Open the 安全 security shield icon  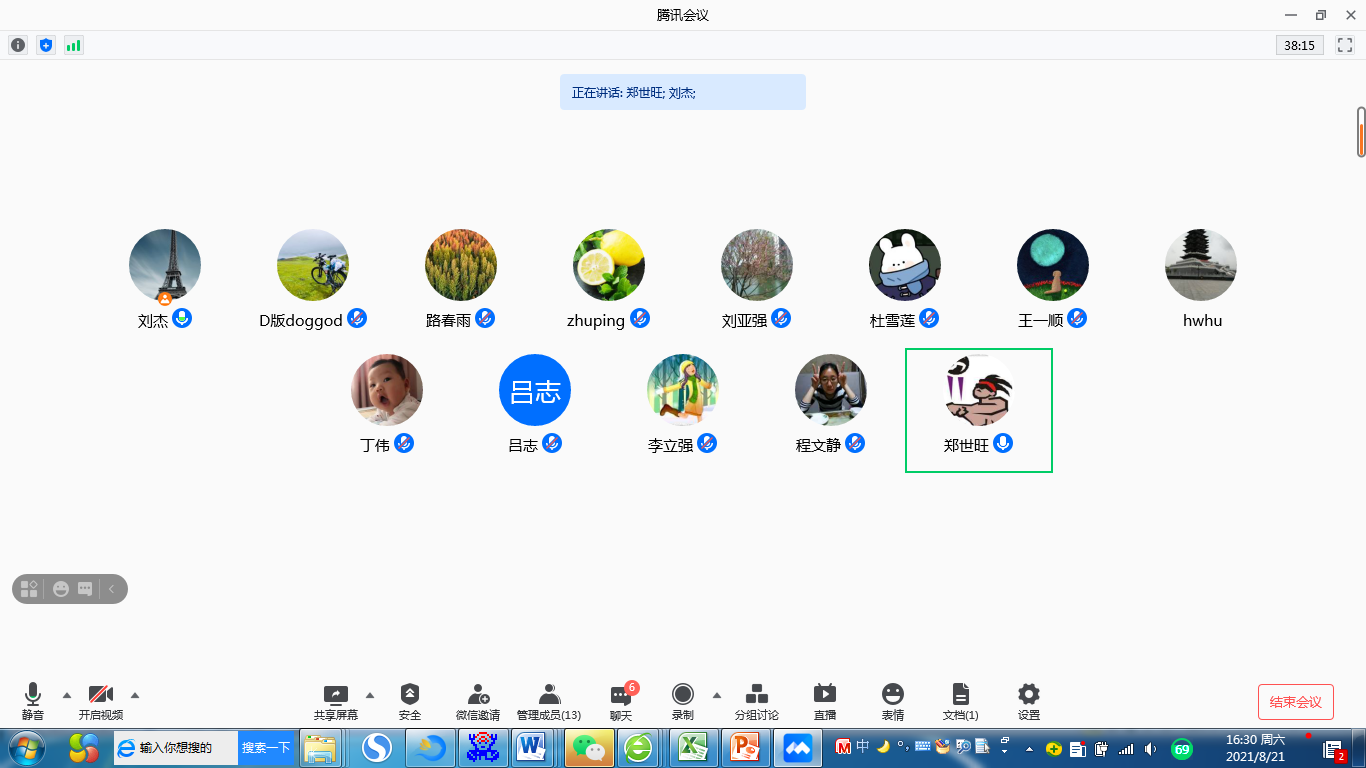[410, 695]
